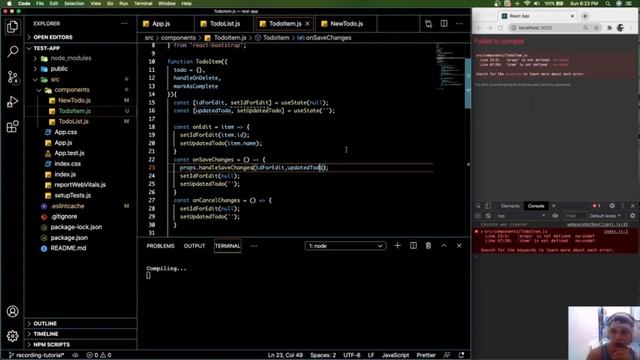Open the Manage gear in activity bar
The width and height of the screenshot is (640, 360).
[x=12, y=336]
